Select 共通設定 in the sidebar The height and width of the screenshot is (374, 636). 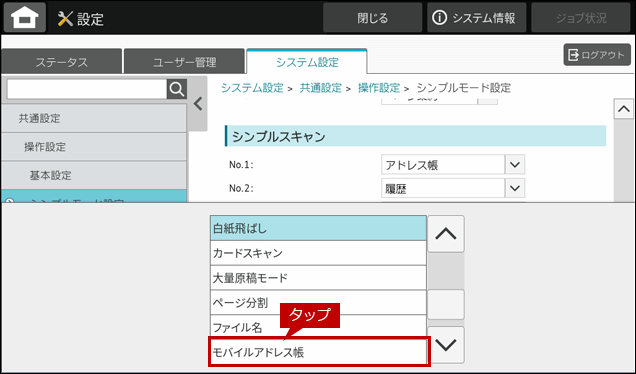pyautogui.click(x=94, y=118)
